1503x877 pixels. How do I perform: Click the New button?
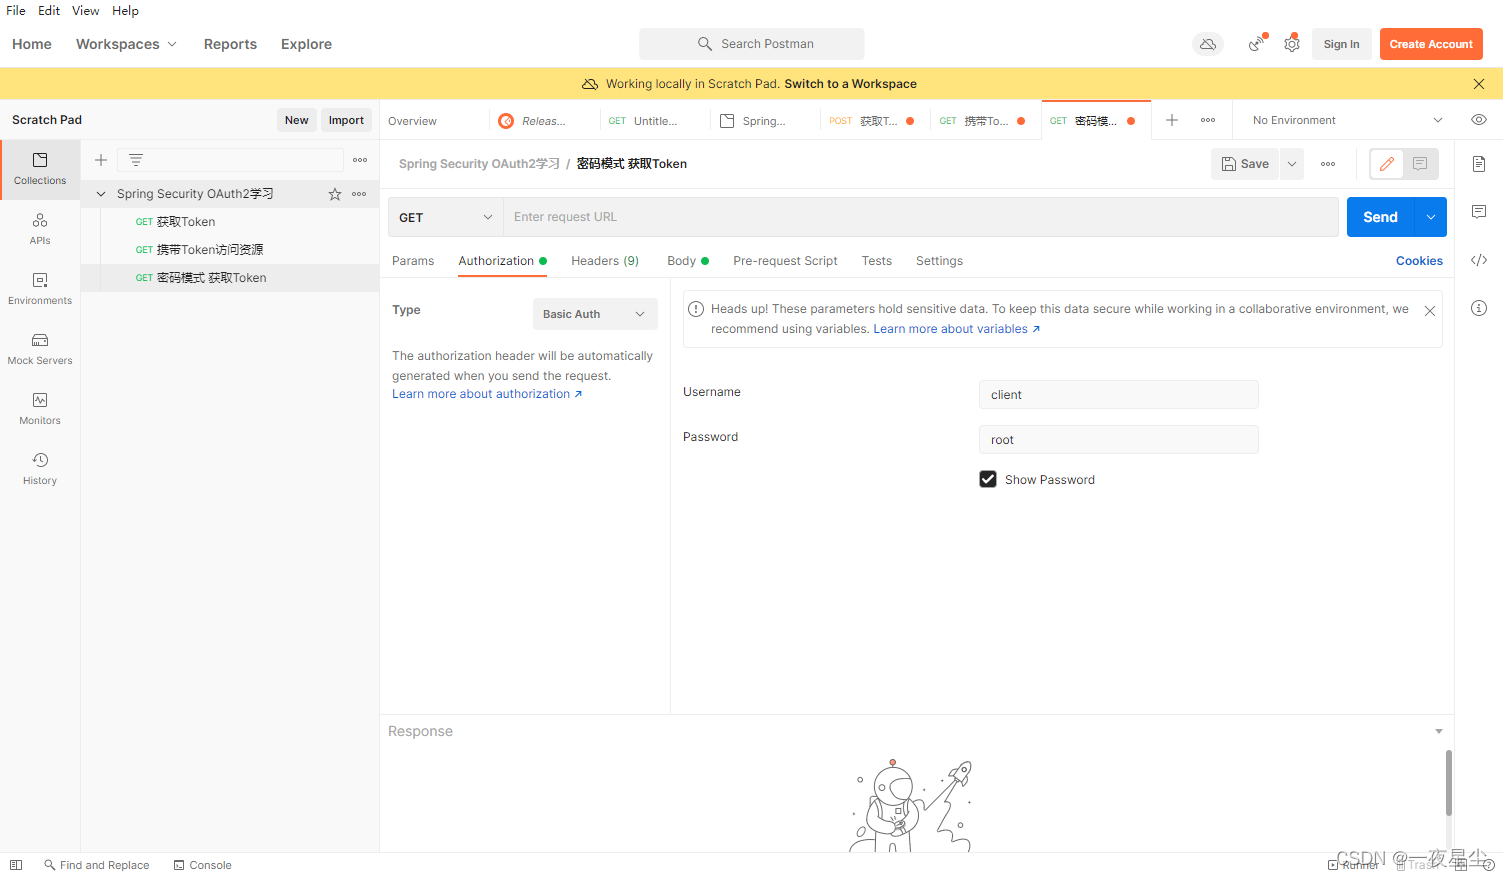pos(296,120)
